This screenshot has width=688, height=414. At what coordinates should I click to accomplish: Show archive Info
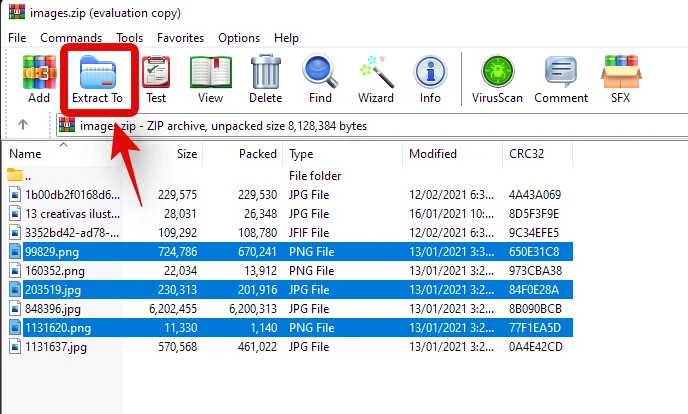[x=430, y=79]
